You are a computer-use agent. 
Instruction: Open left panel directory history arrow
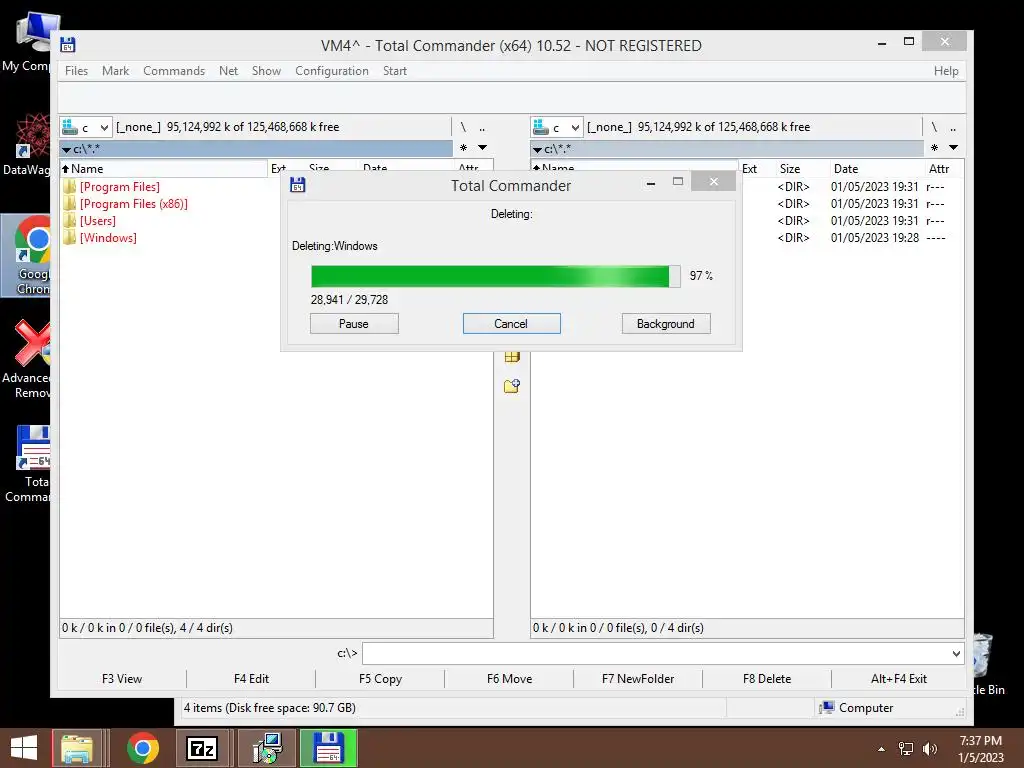pos(483,148)
